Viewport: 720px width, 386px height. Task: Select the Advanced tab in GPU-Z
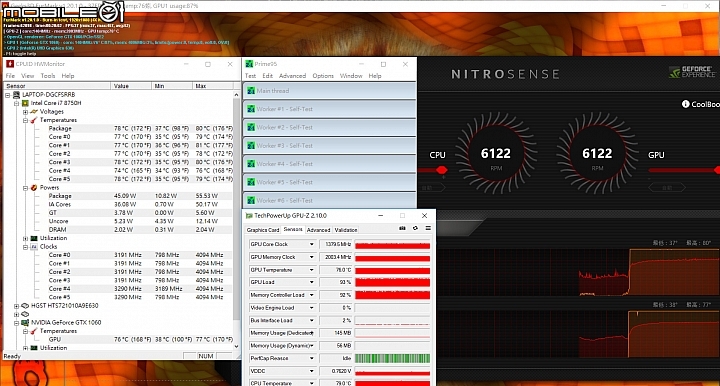point(318,230)
